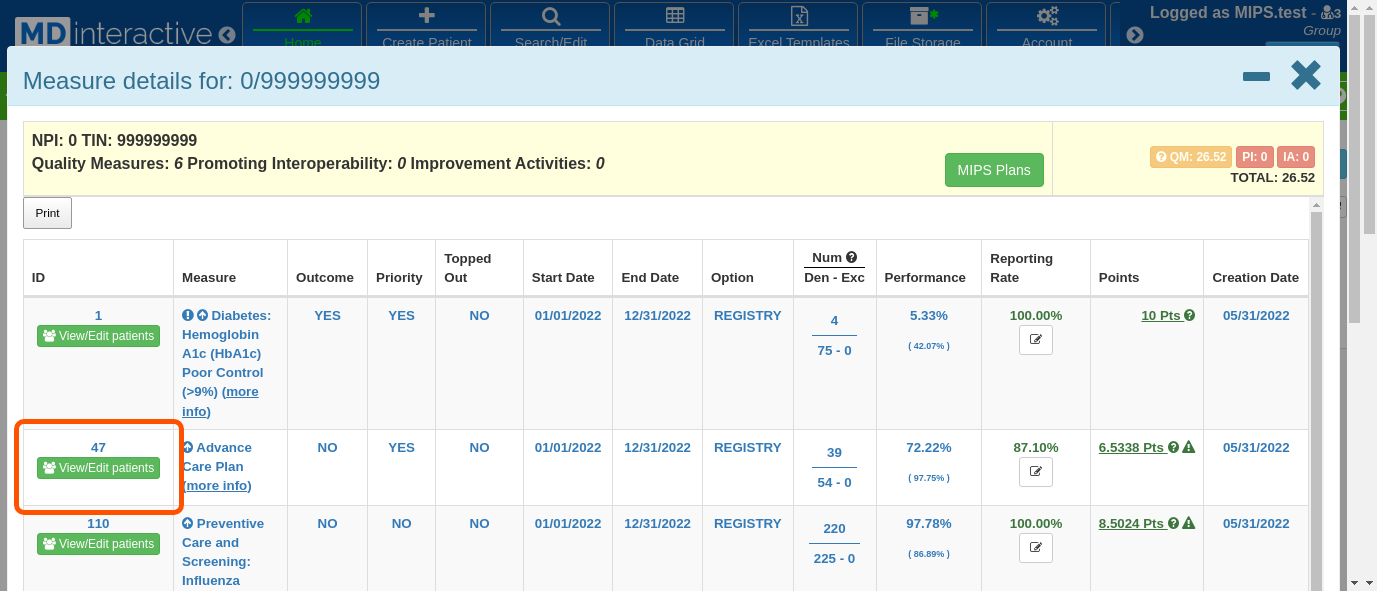Click help icon next to 10 Pts
The height and width of the screenshot is (591, 1377).
coord(1190,316)
